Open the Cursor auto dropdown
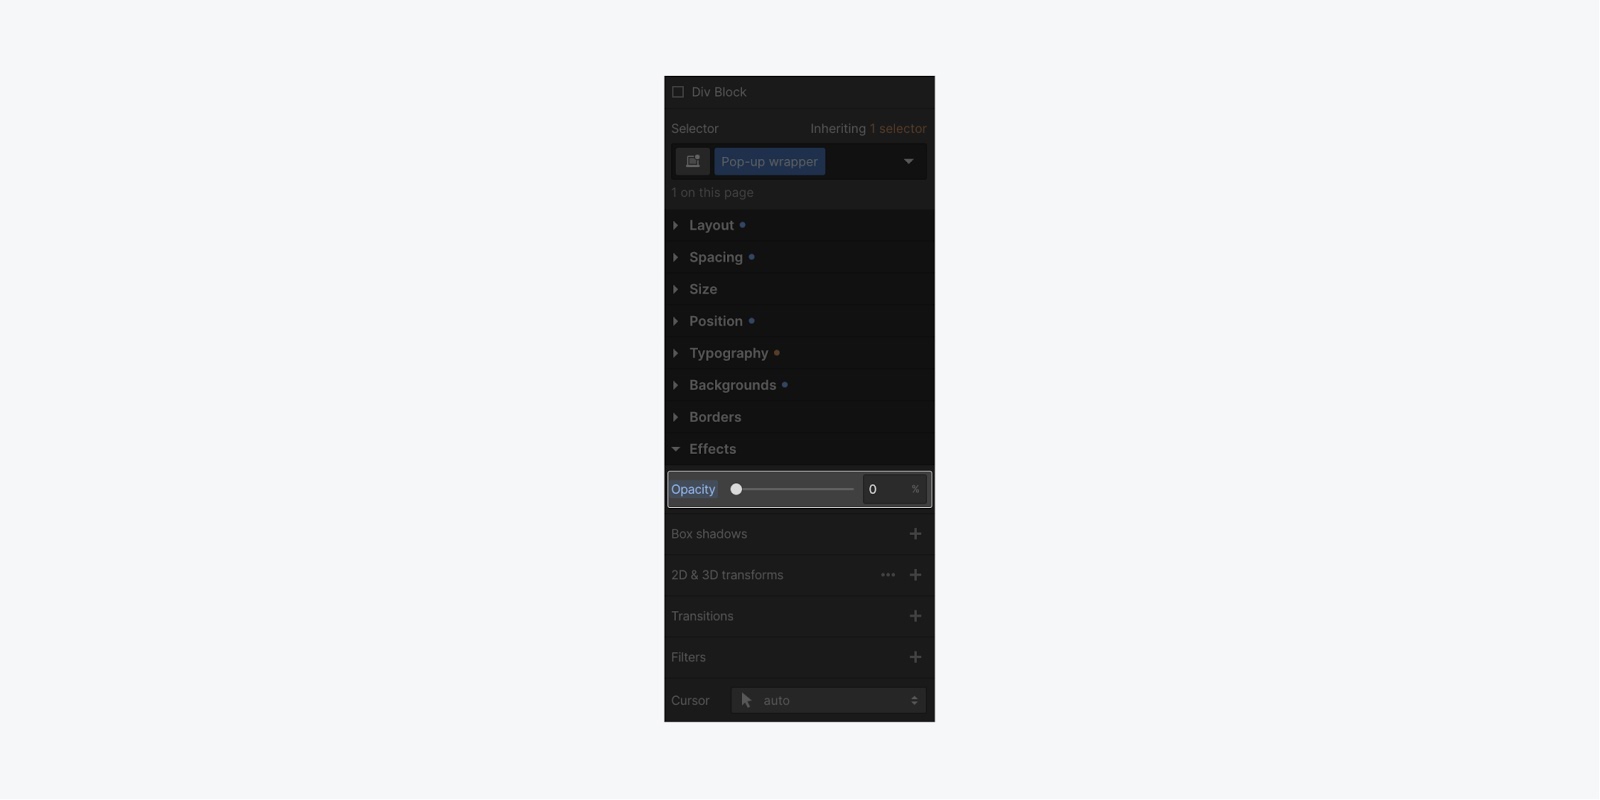The image size is (1600, 800). pos(828,700)
